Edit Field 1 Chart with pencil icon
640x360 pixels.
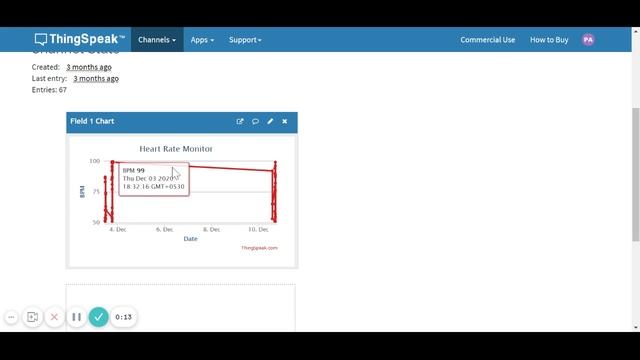(270, 121)
